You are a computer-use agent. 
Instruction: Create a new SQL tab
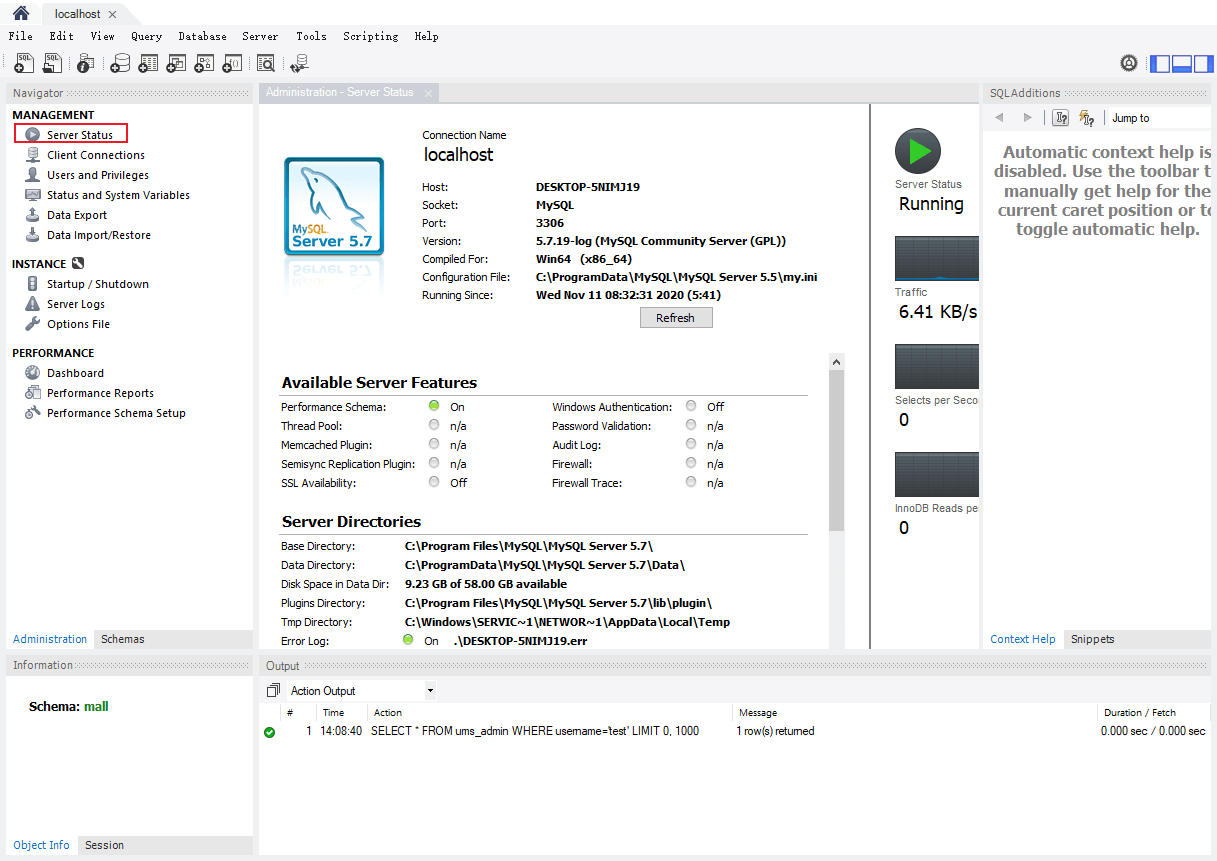point(24,64)
